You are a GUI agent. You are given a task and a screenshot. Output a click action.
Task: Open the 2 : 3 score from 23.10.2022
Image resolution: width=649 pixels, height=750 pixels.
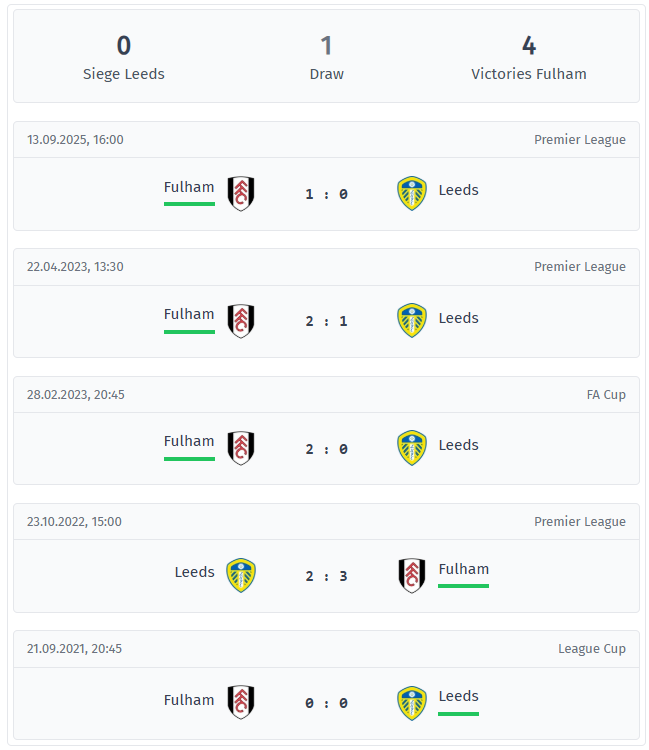326,576
